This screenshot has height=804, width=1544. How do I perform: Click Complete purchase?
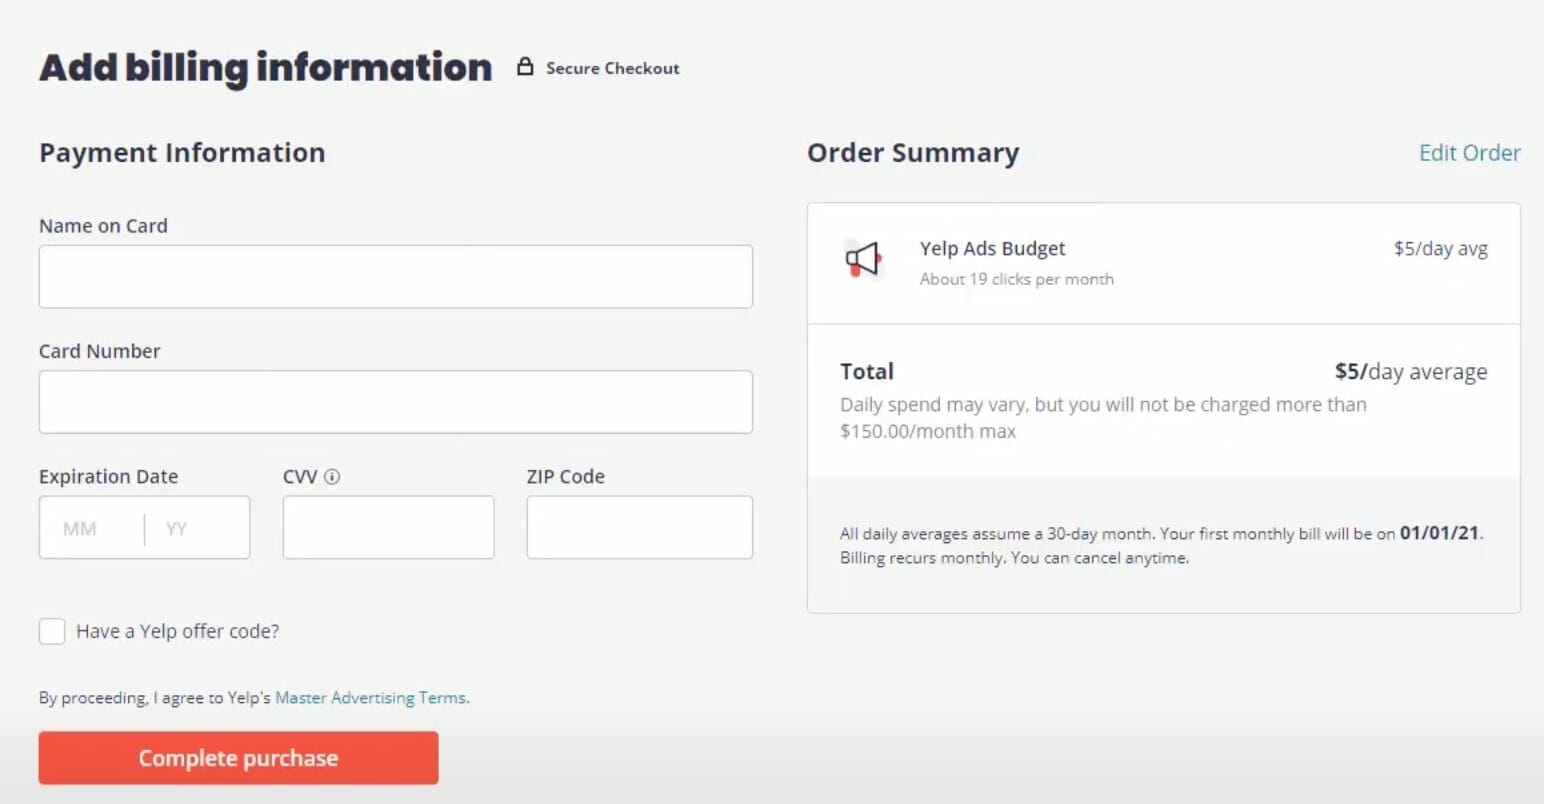point(238,757)
